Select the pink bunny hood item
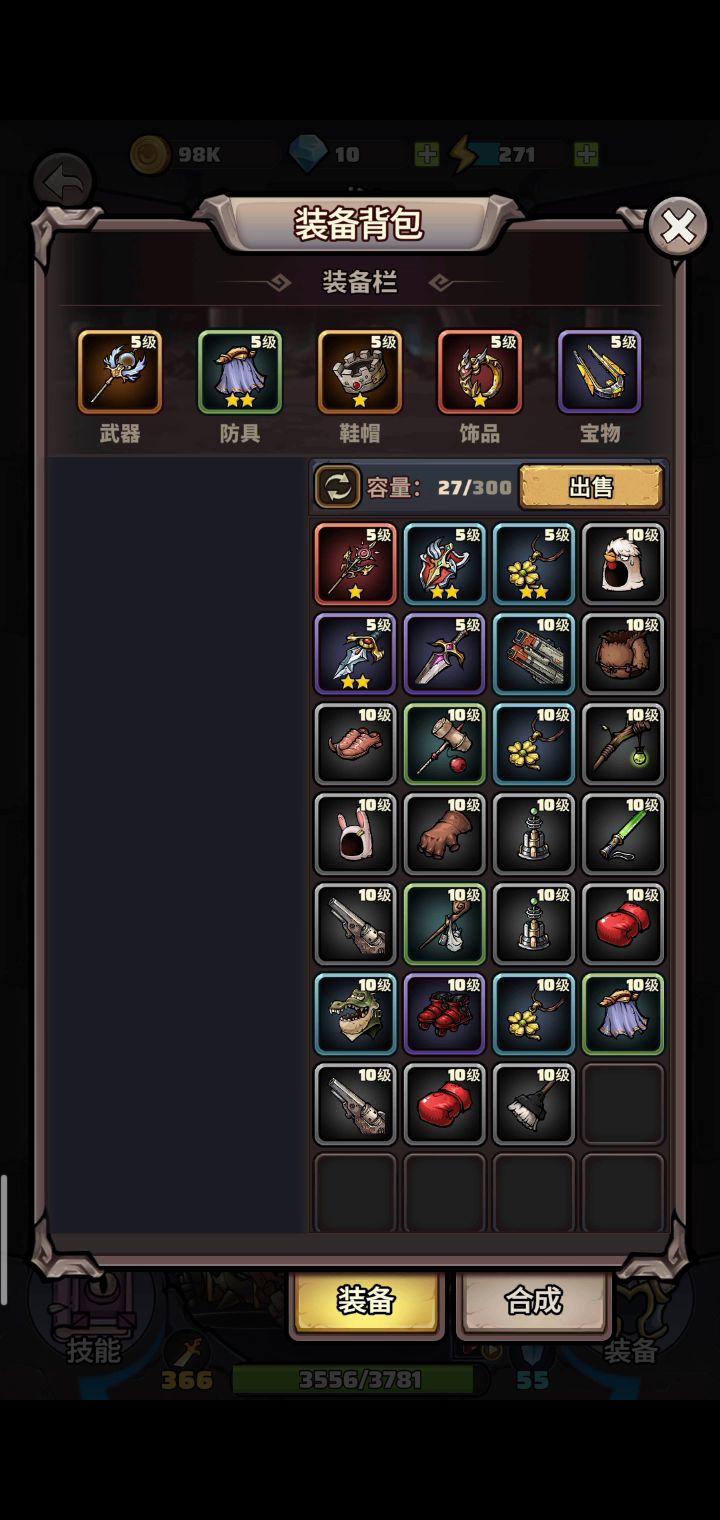The image size is (720, 1520). (355, 834)
